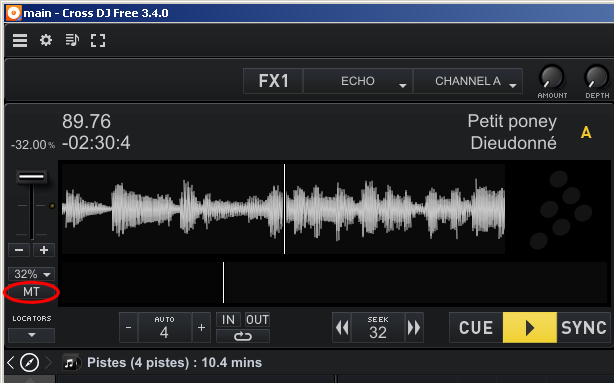This screenshot has height=383, width=614.
Task: Open the 32% pitch range dropdown
Action: [x=31, y=274]
